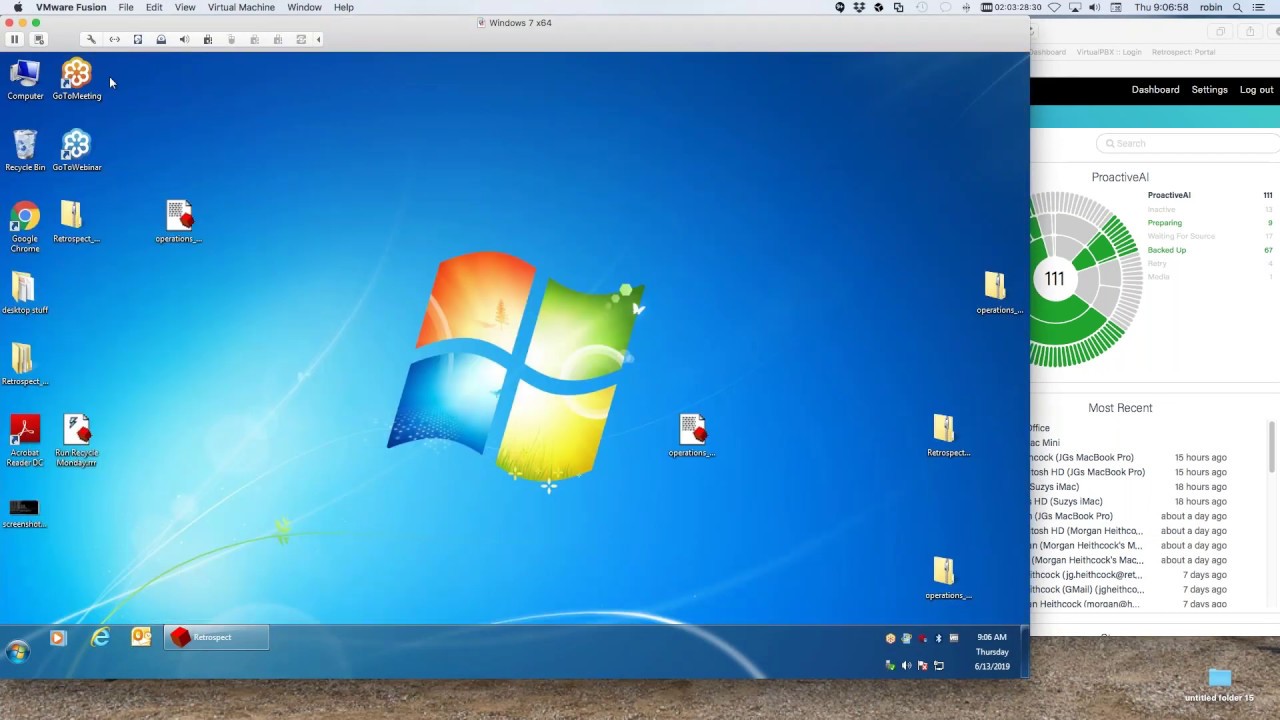This screenshot has width=1280, height=720.
Task: Pause the virtual machine in VMware toolbar
Action: 15,39
